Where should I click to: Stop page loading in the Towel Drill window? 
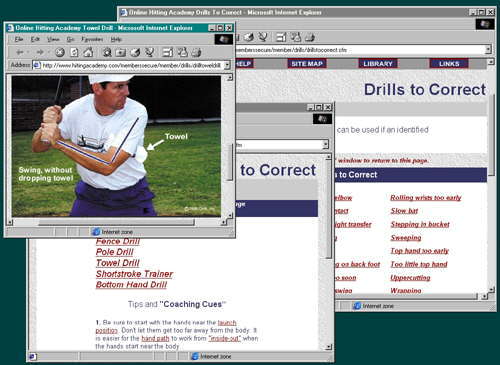coord(60,52)
